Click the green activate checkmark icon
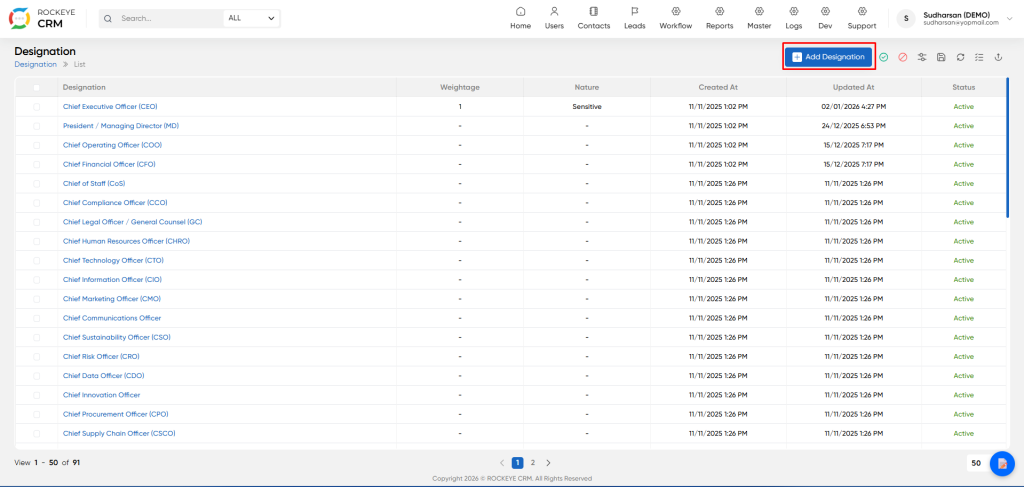Image resolution: width=1024 pixels, height=487 pixels. [x=884, y=57]
